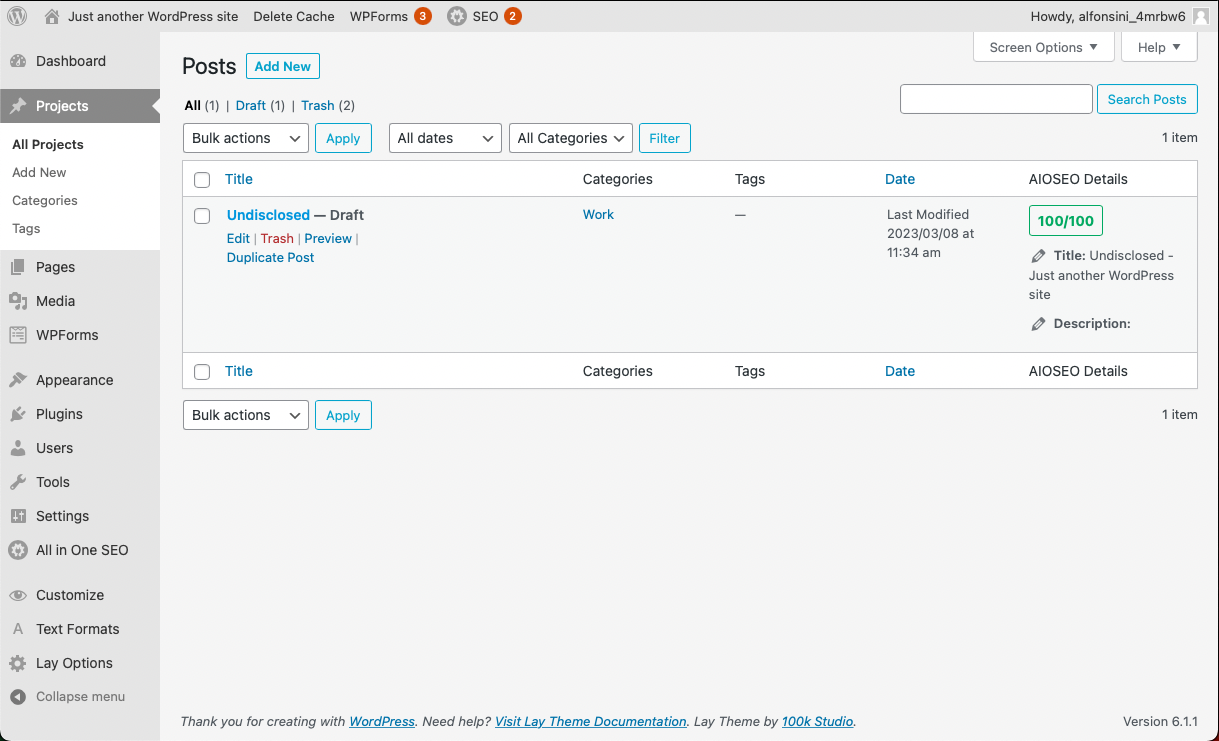1219x741 pixels.
Task: View the Trash posts list
Action: 317,105
